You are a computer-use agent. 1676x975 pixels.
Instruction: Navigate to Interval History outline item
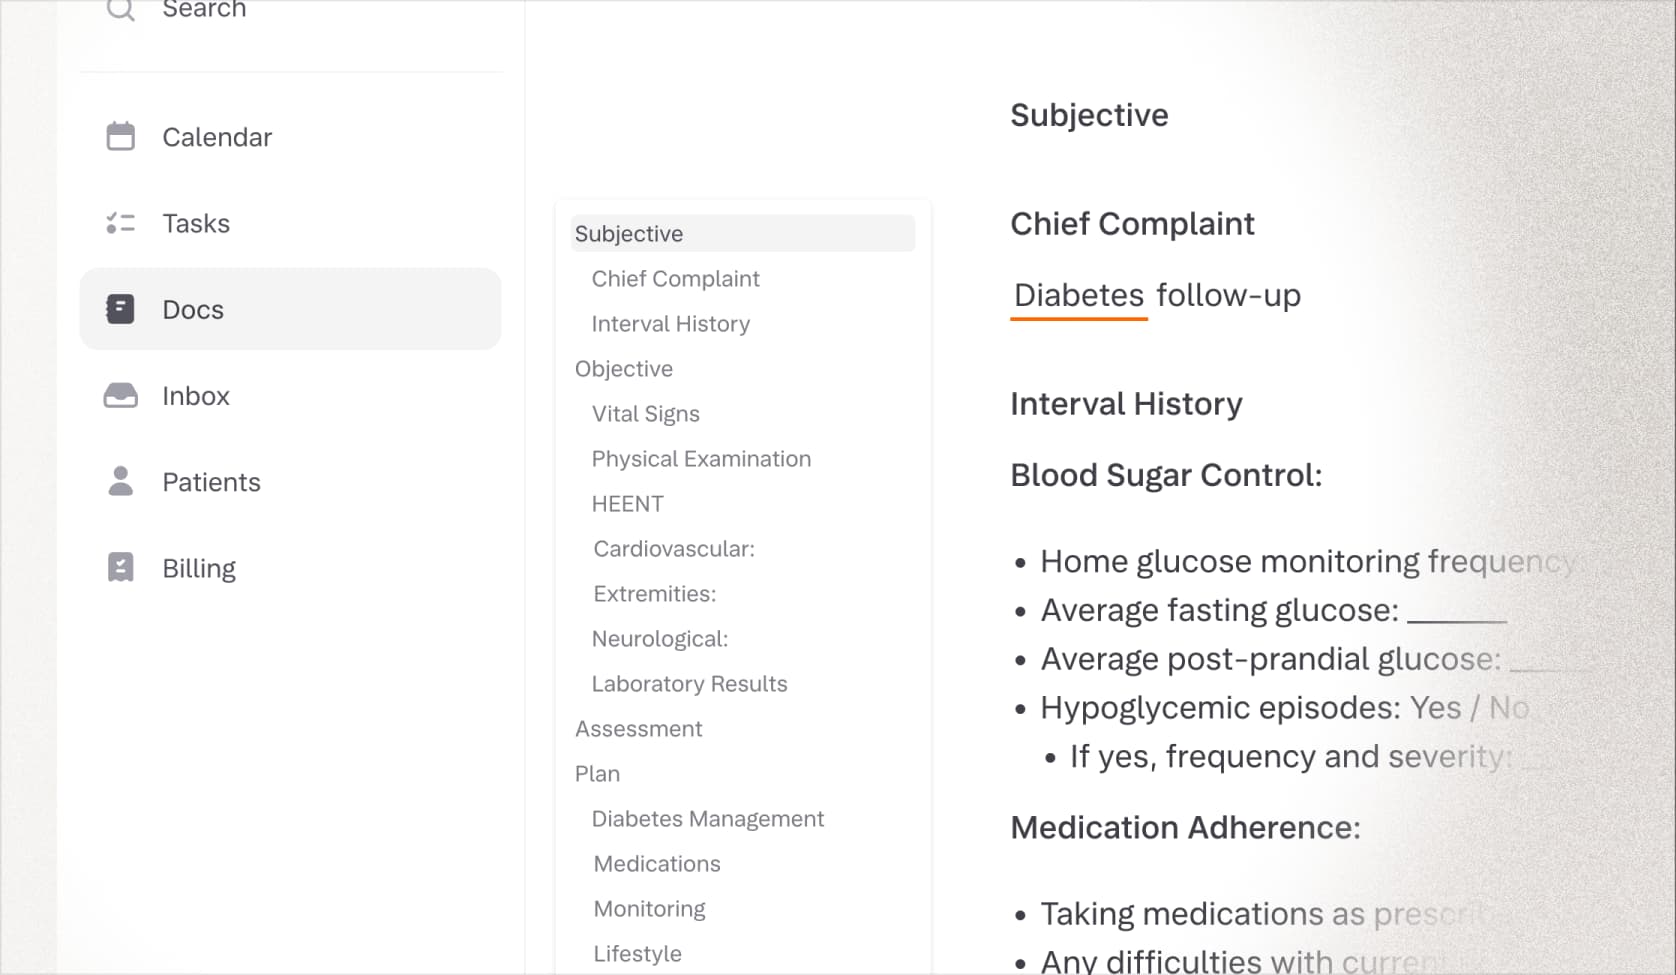click(670, 324)
